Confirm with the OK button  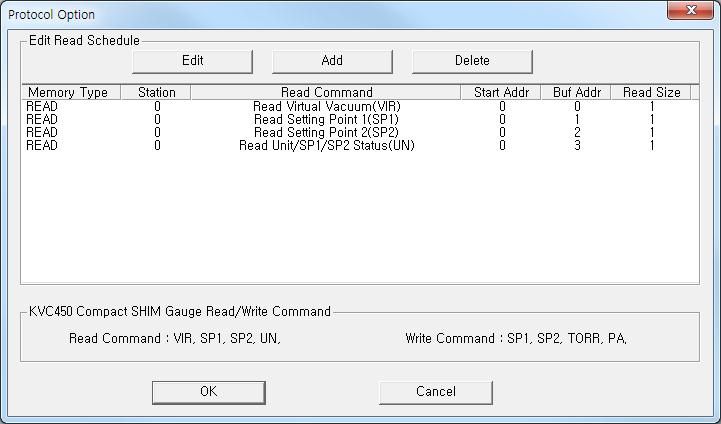tap(208, 392)
